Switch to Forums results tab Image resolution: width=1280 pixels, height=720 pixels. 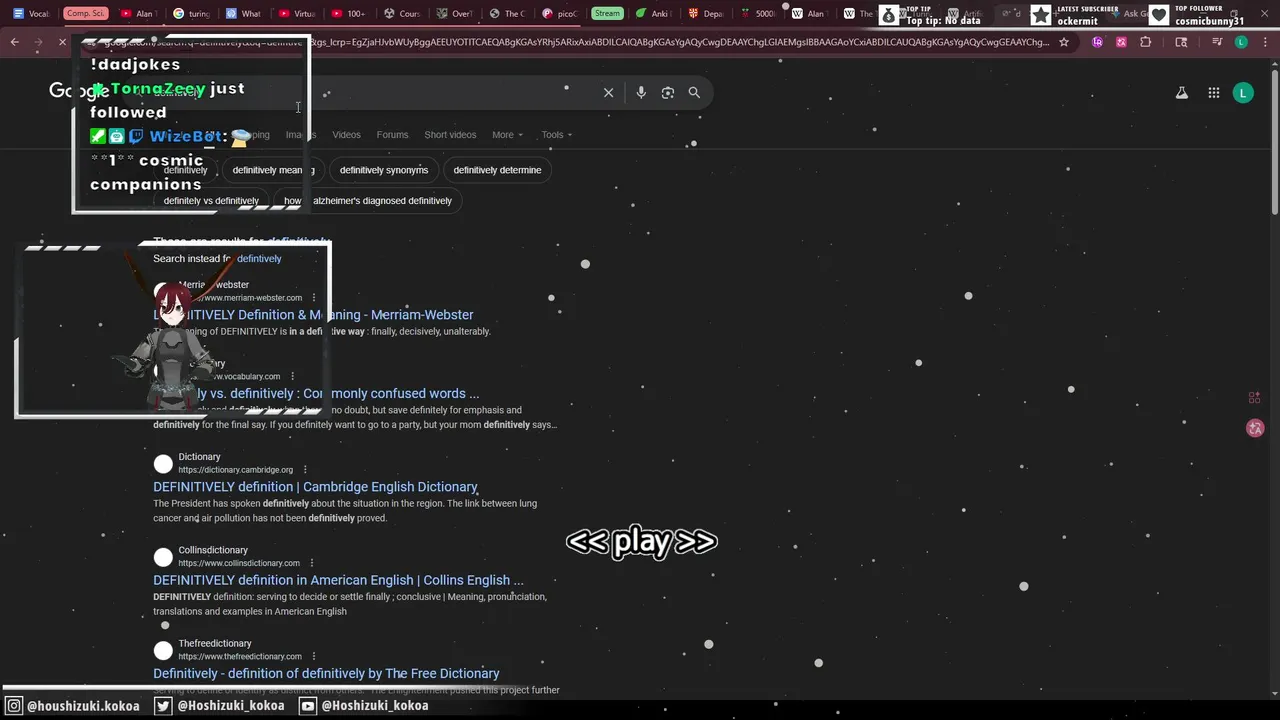tap(392, 135)
